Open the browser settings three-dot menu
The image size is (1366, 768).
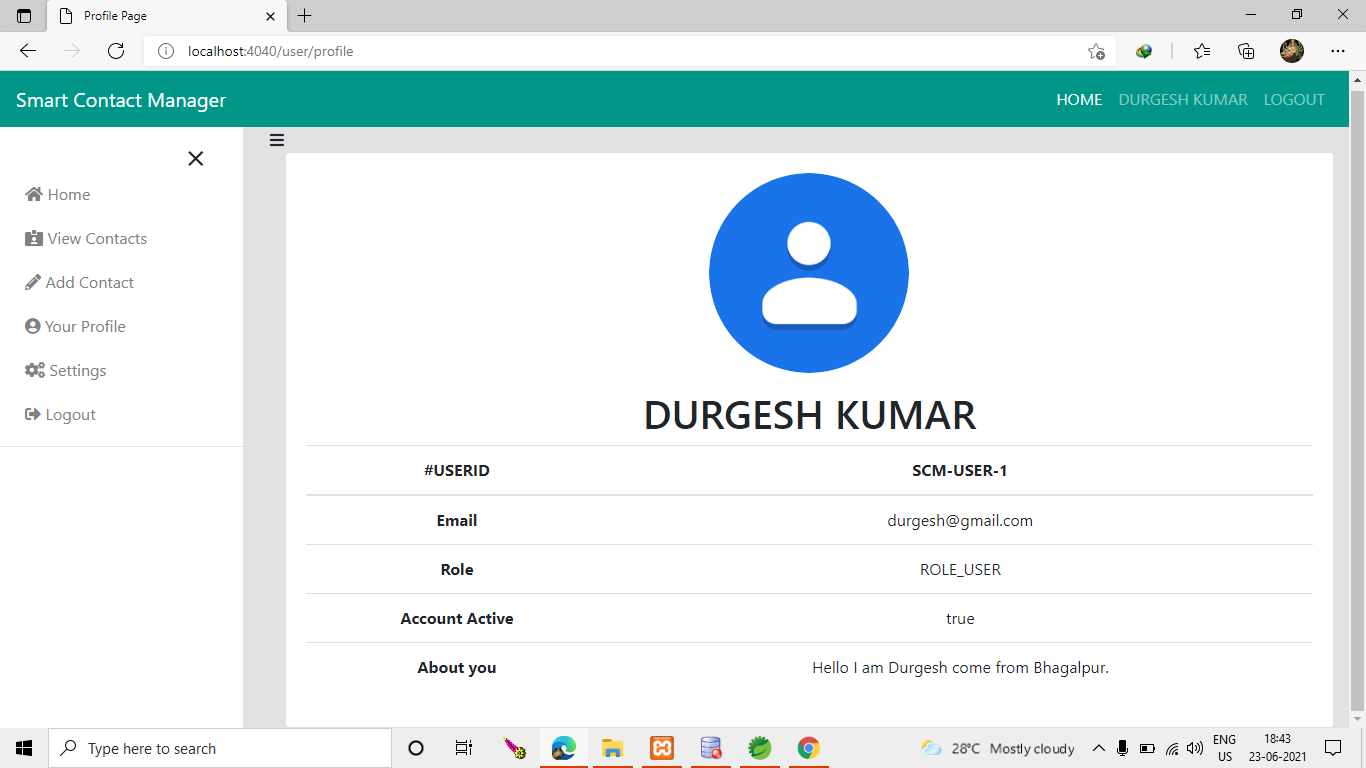(x=1338, y=51)
